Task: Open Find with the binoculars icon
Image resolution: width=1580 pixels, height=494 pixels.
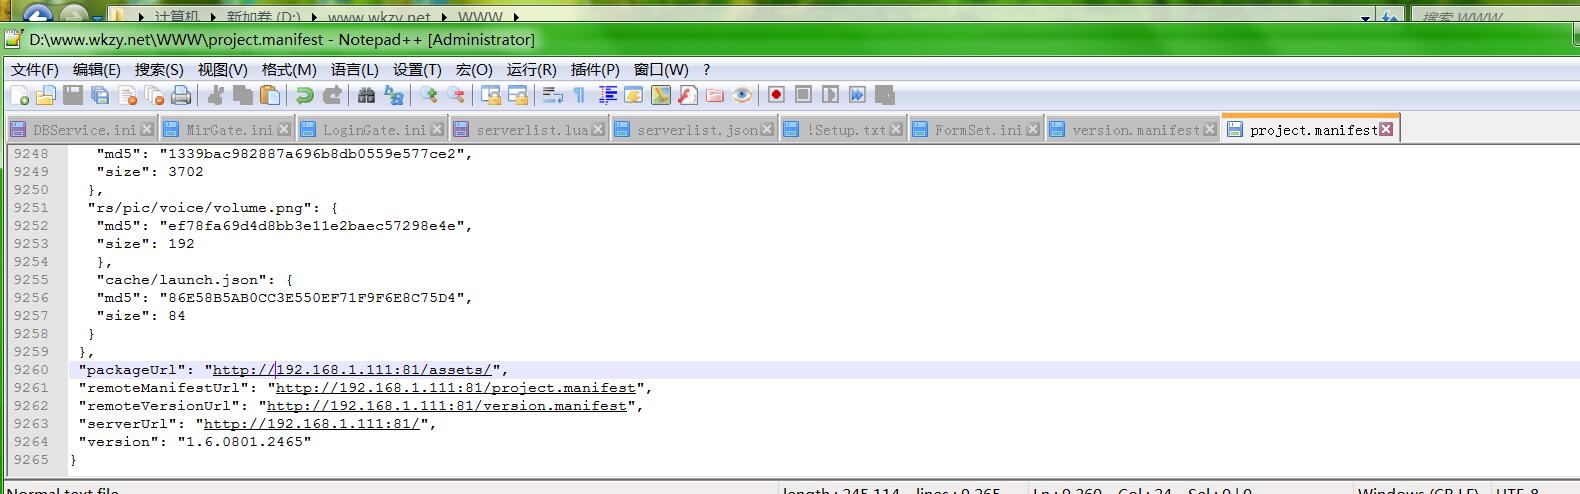Action: pos(366,95)
